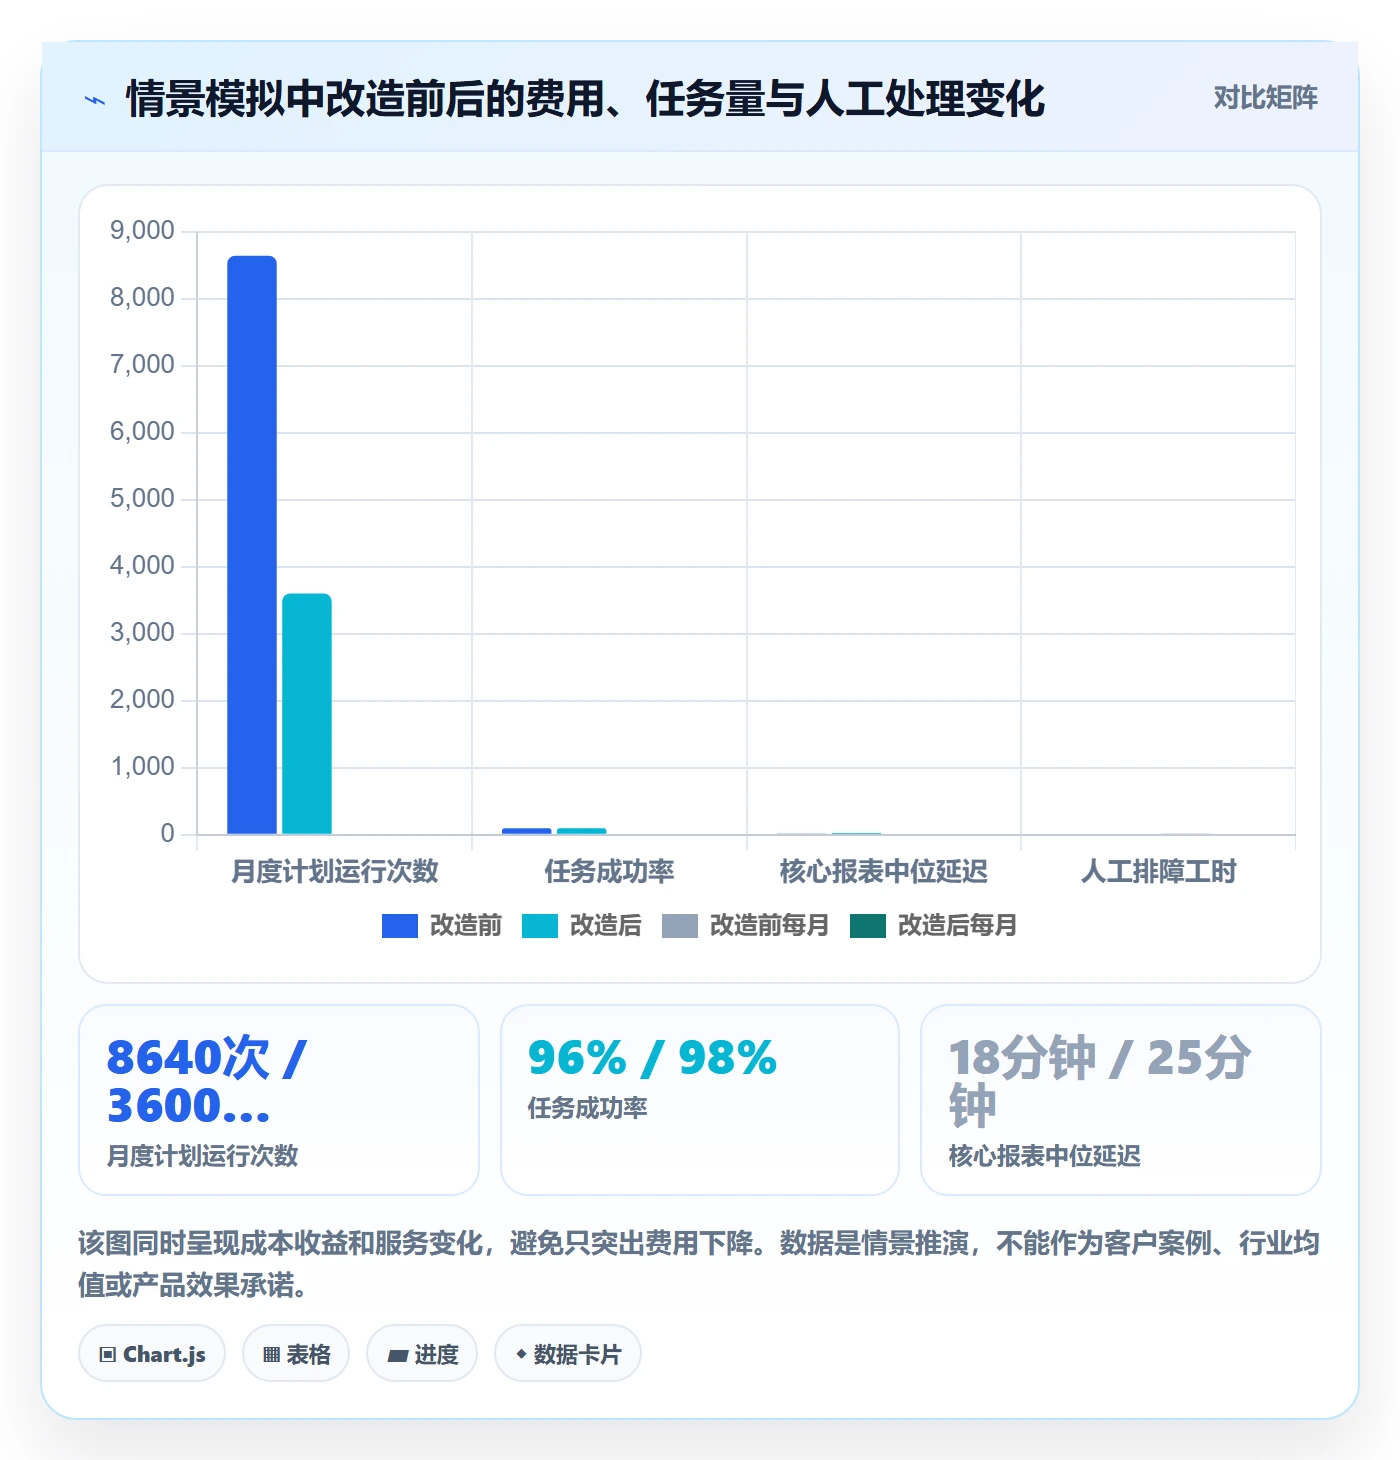Click the dark teal 改造后每月 legend color box
Viewport: 1400px width, 1460px height.
pyautogui.click(x=868, y=926)
